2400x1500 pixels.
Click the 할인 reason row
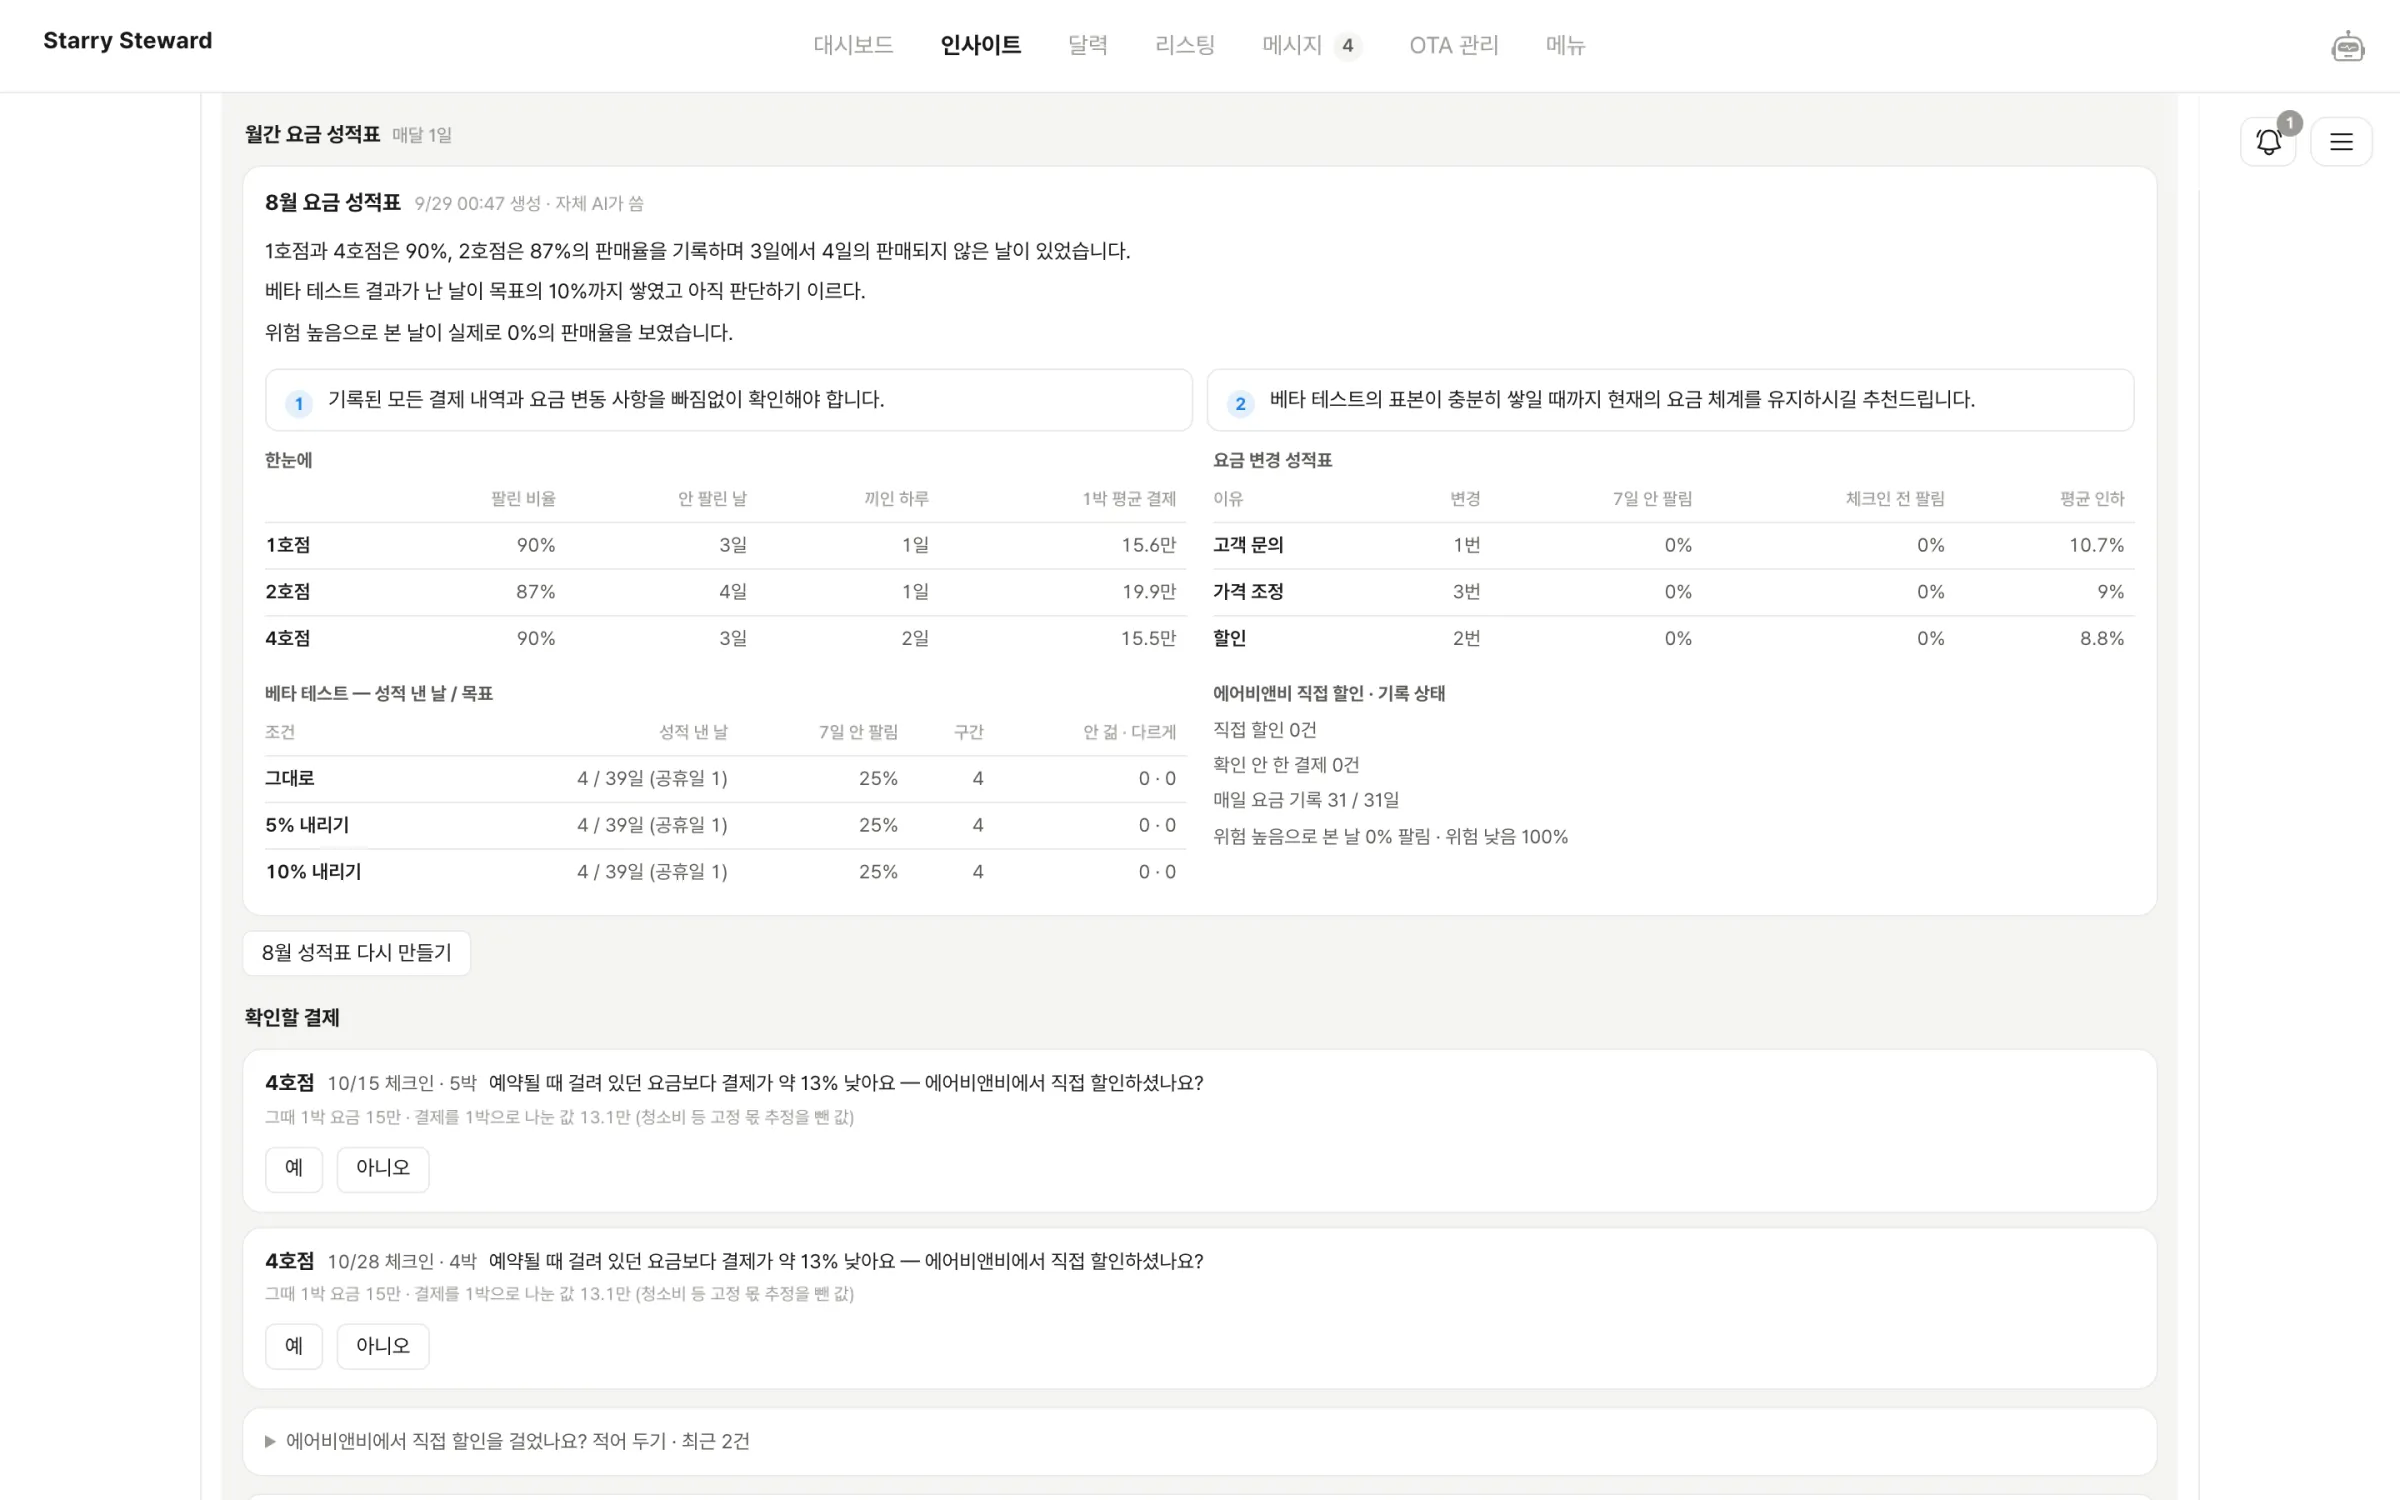pos(1673,638)
